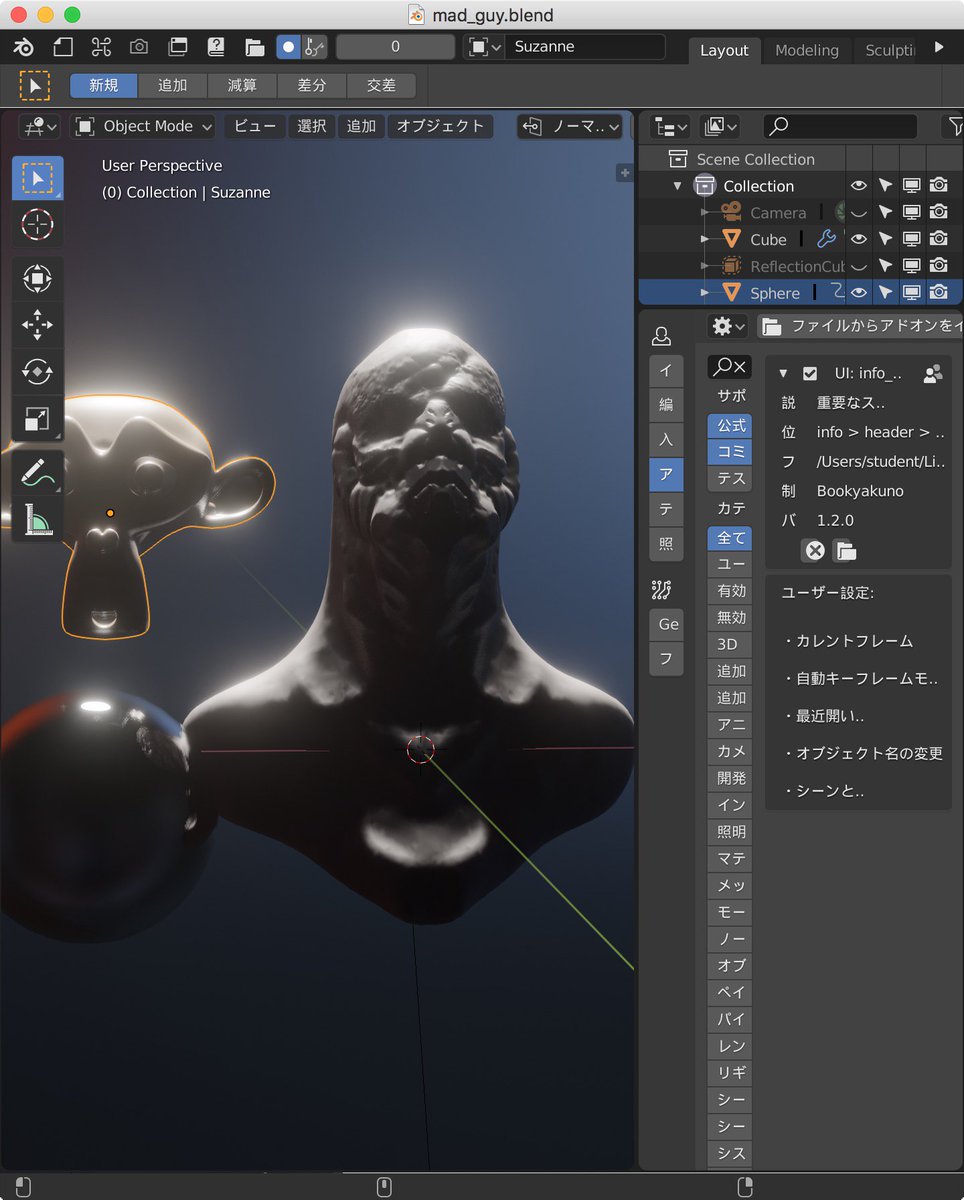The height and width of the screenshot is (1200, 964).
Task: Select the Transform tool
Action: point(37,279)
